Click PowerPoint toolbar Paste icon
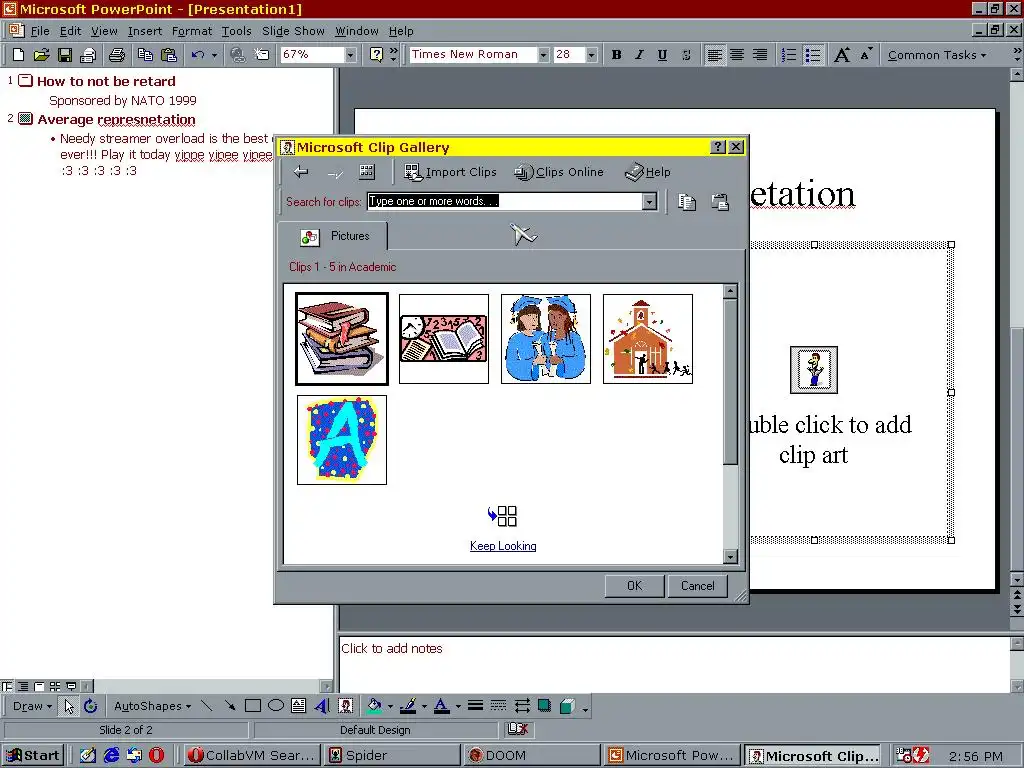 [169, 55]
